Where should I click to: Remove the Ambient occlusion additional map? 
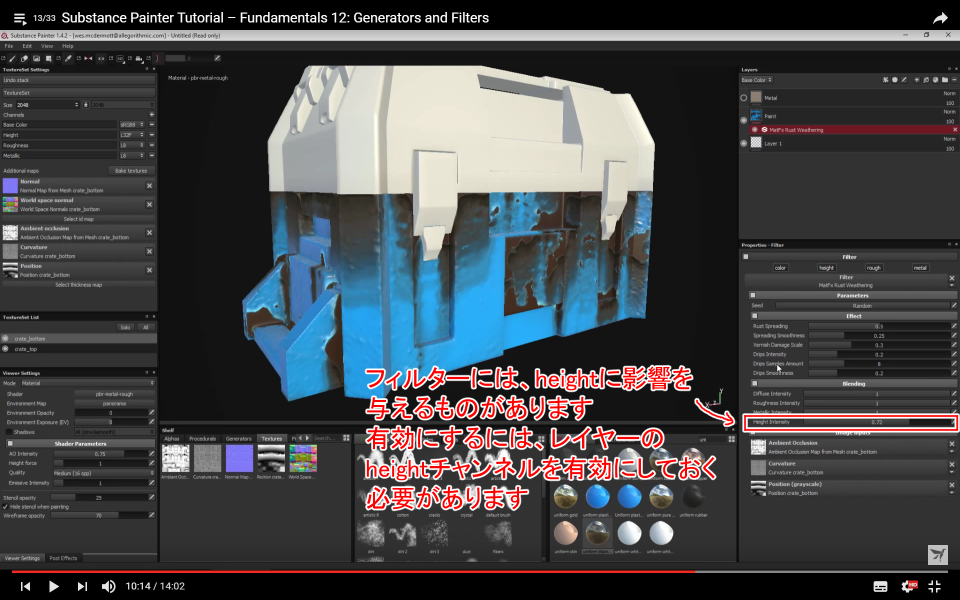tap(149, 233)
